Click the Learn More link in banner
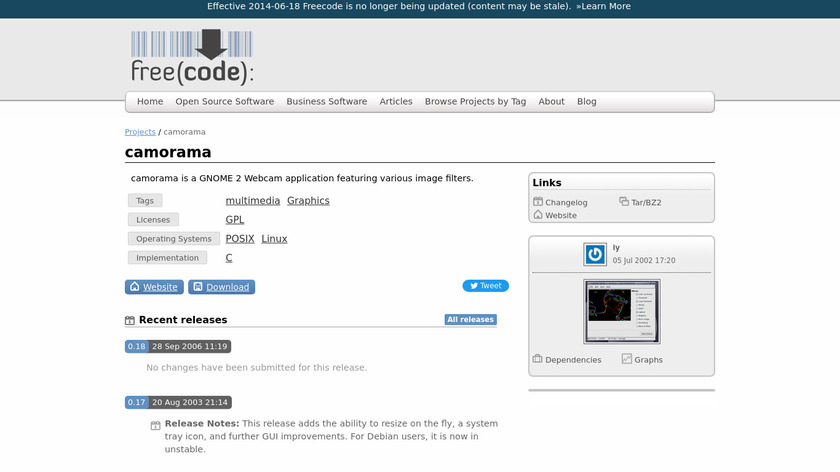 [x=604, y=6]
